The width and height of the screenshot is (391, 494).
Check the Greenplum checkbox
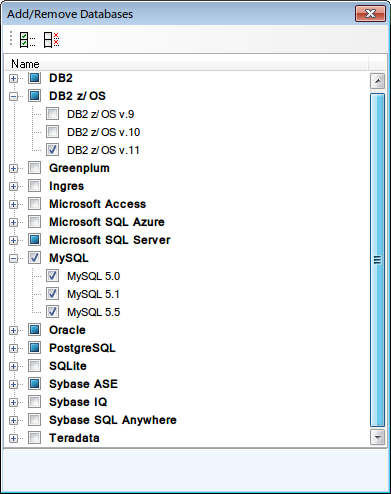(34, 168)
